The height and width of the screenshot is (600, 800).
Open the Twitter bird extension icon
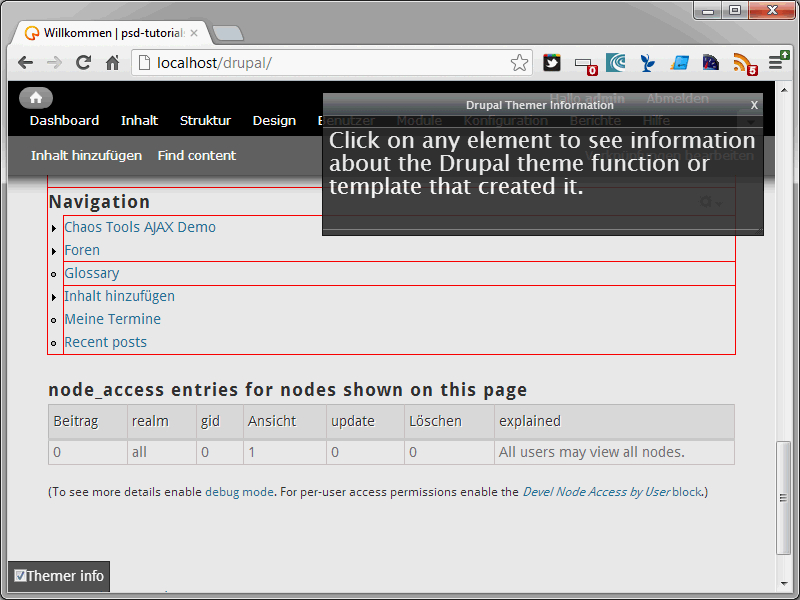[552, 63]
